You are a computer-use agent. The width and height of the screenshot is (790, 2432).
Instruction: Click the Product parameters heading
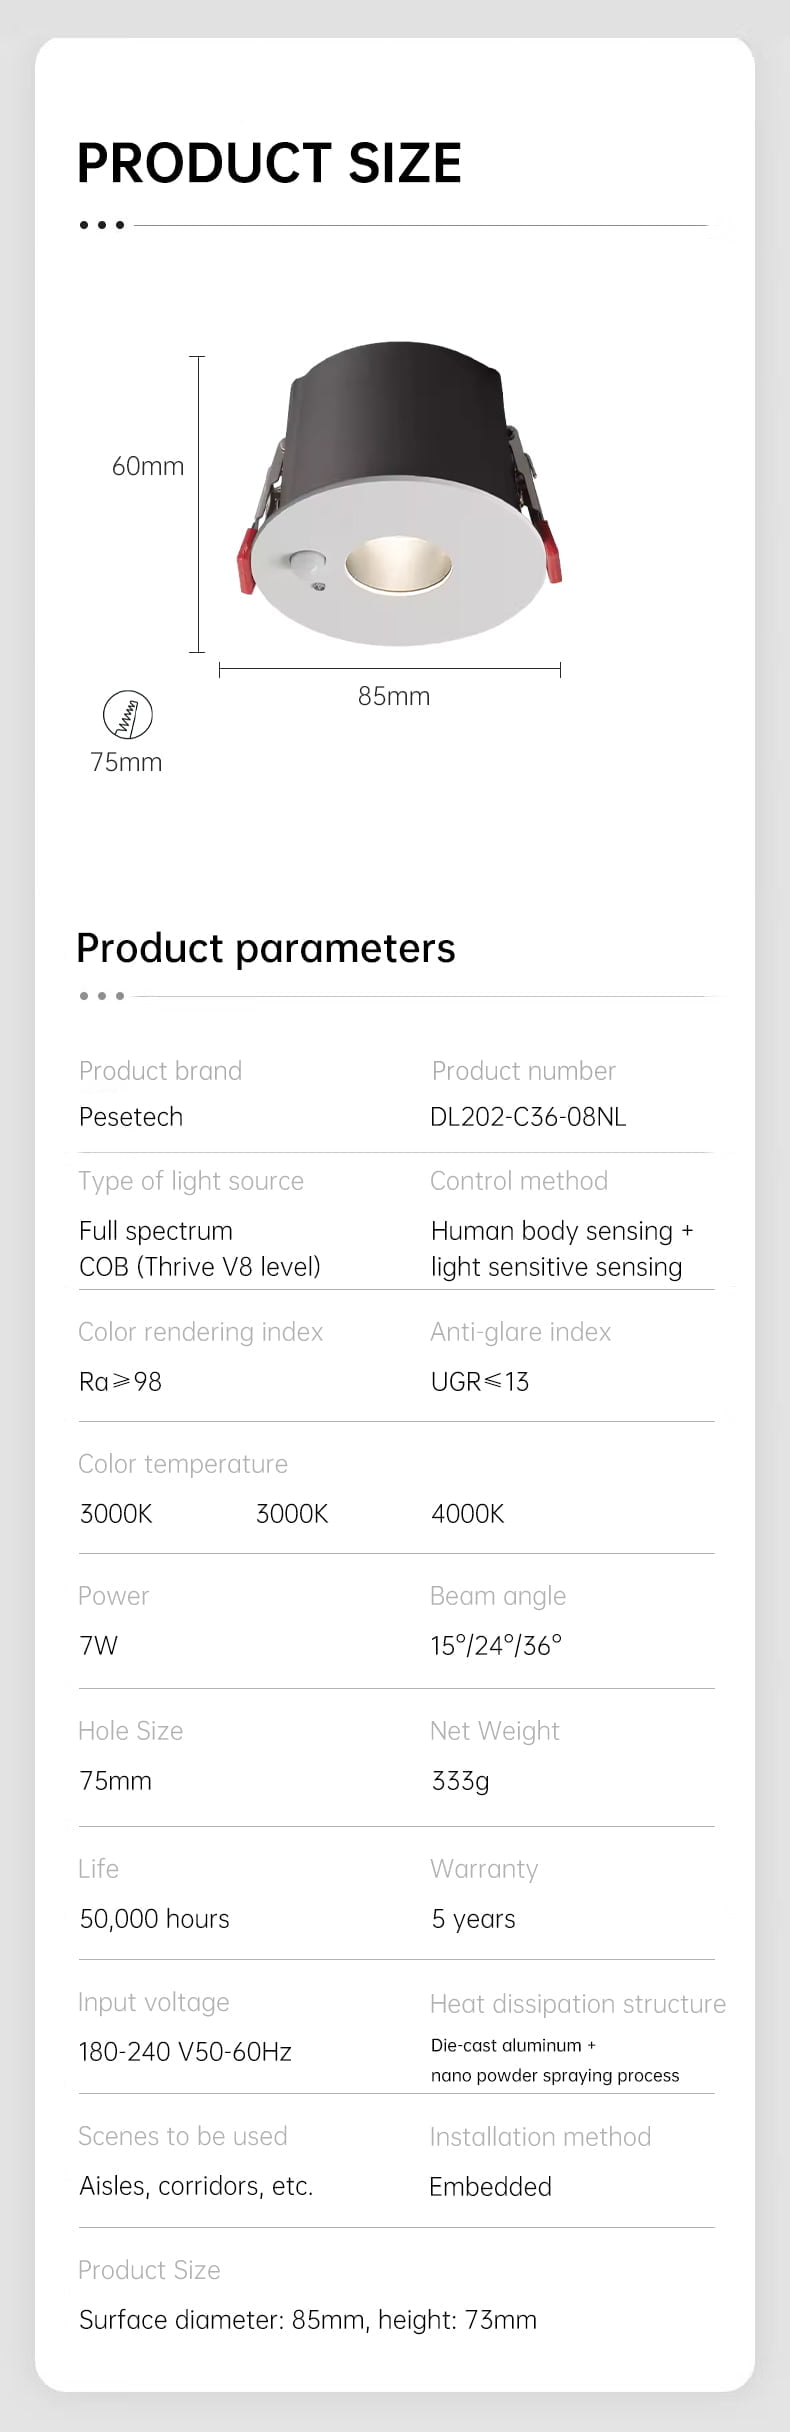pos(266,949)
